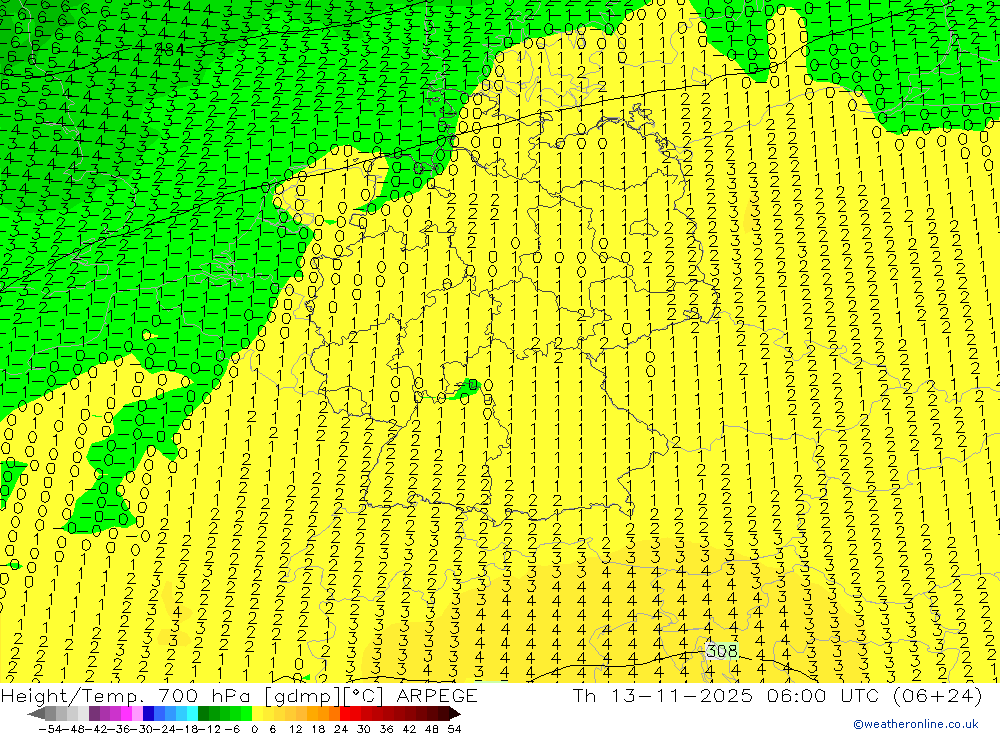Select the darkest green swatch above -12 in legend
The width and height of the screenshot is (1000, 733).
203,714
